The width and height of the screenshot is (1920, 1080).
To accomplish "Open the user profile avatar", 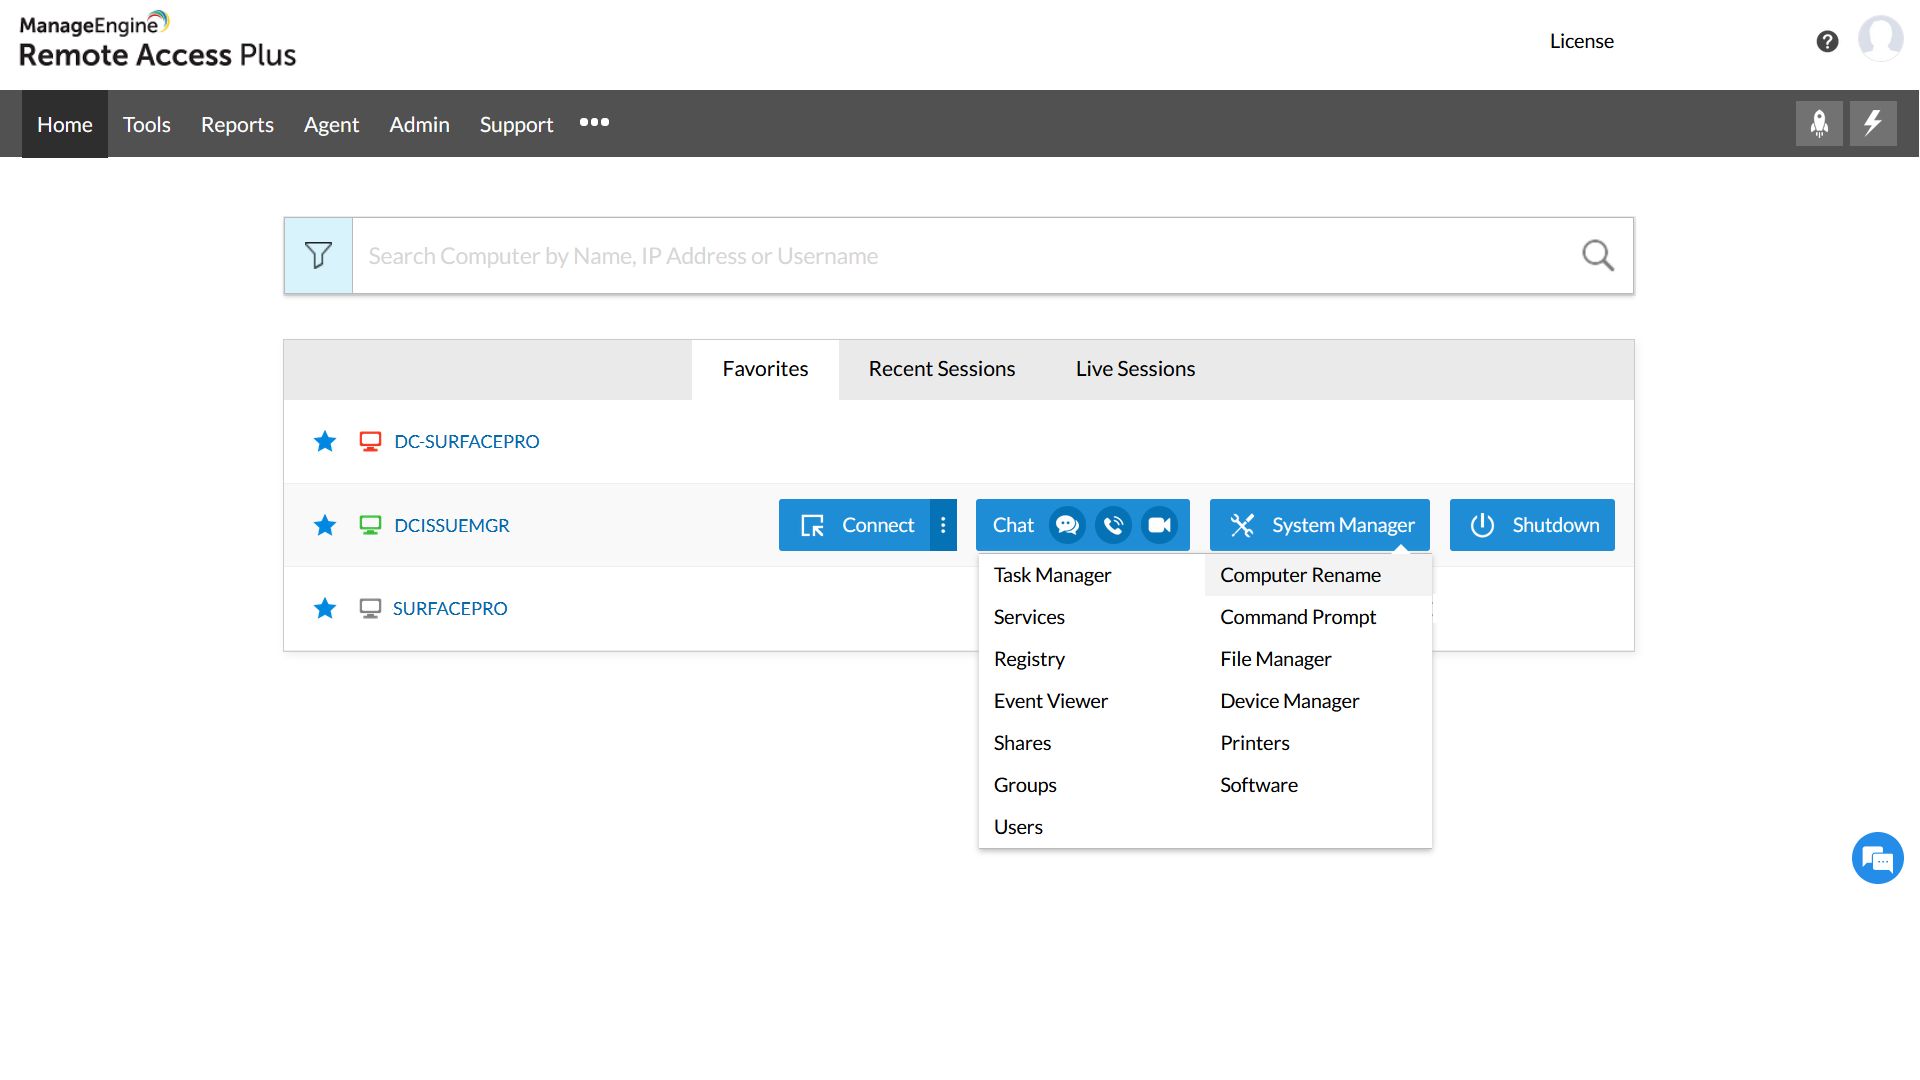I will [1881, 39].
